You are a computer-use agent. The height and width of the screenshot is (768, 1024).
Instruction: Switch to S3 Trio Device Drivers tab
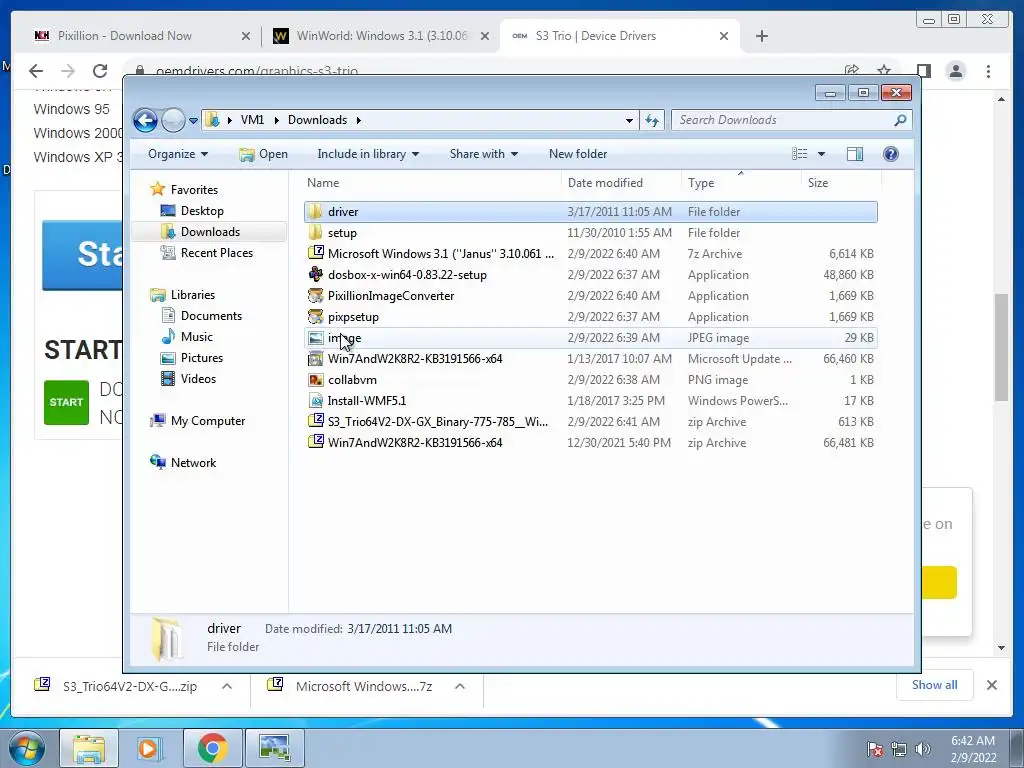(x=618, y=36)
